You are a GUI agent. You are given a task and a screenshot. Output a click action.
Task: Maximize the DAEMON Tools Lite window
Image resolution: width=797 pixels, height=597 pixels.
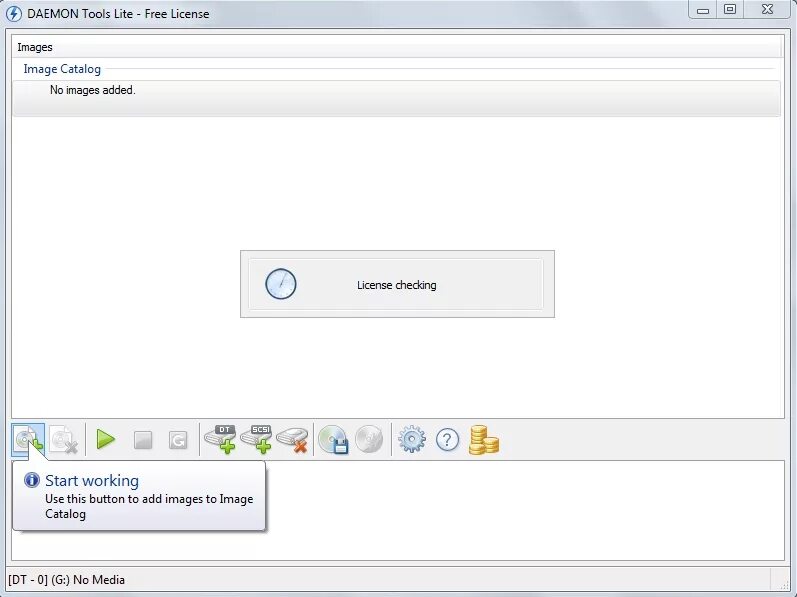(x=730, y=10)
